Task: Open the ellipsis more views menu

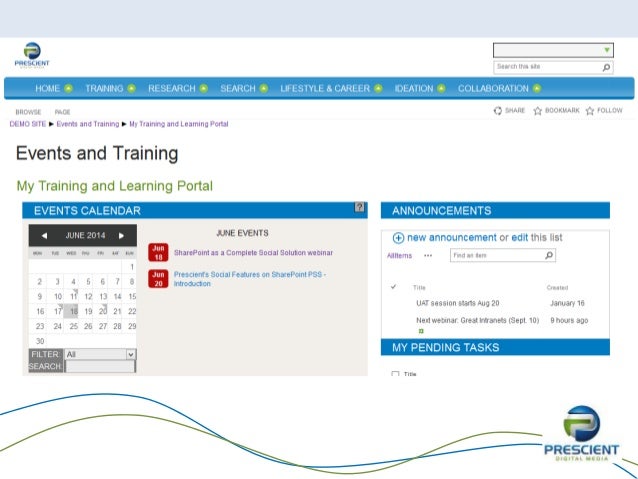Action: coord(428,256)
